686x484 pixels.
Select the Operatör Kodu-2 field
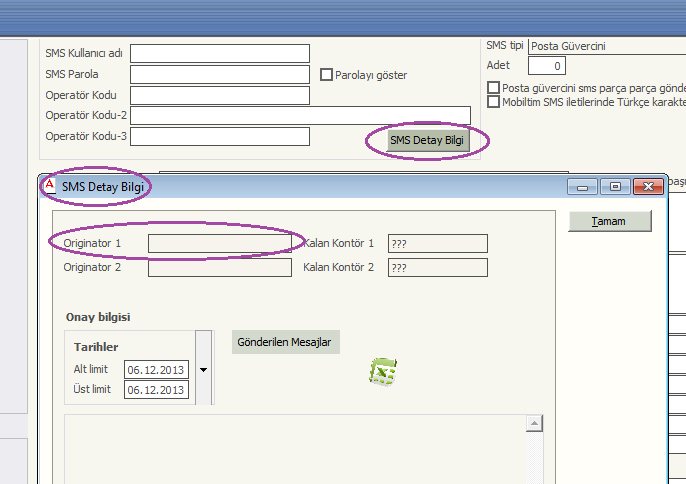tap(299, 116)
